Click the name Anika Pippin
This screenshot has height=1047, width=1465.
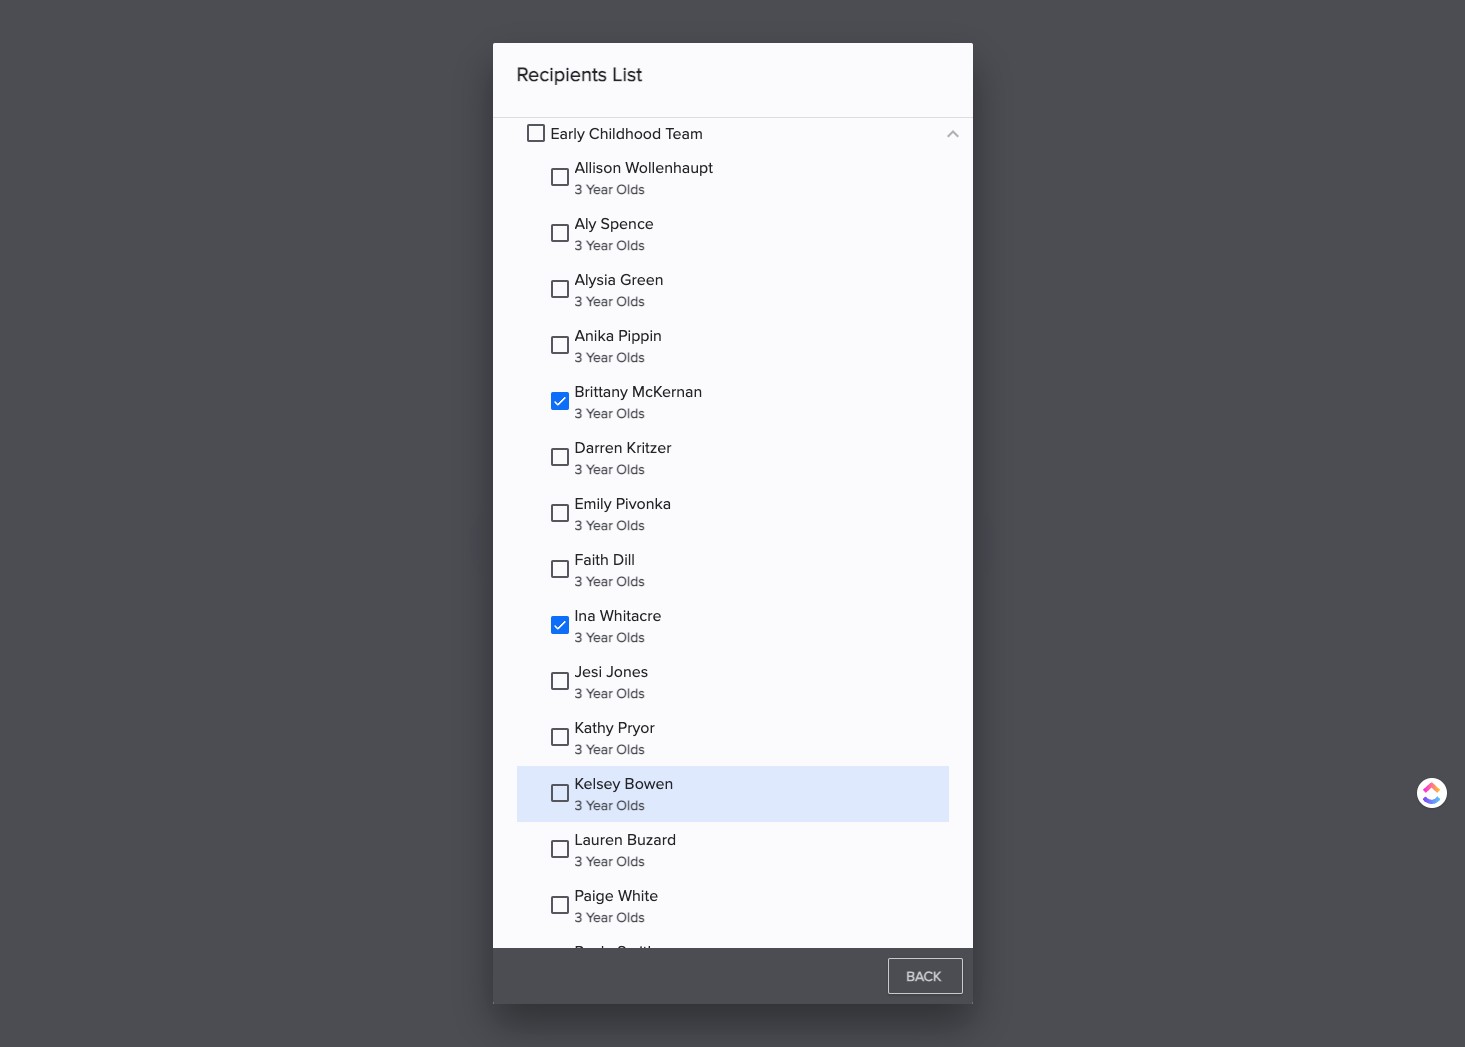pos(617,336)
